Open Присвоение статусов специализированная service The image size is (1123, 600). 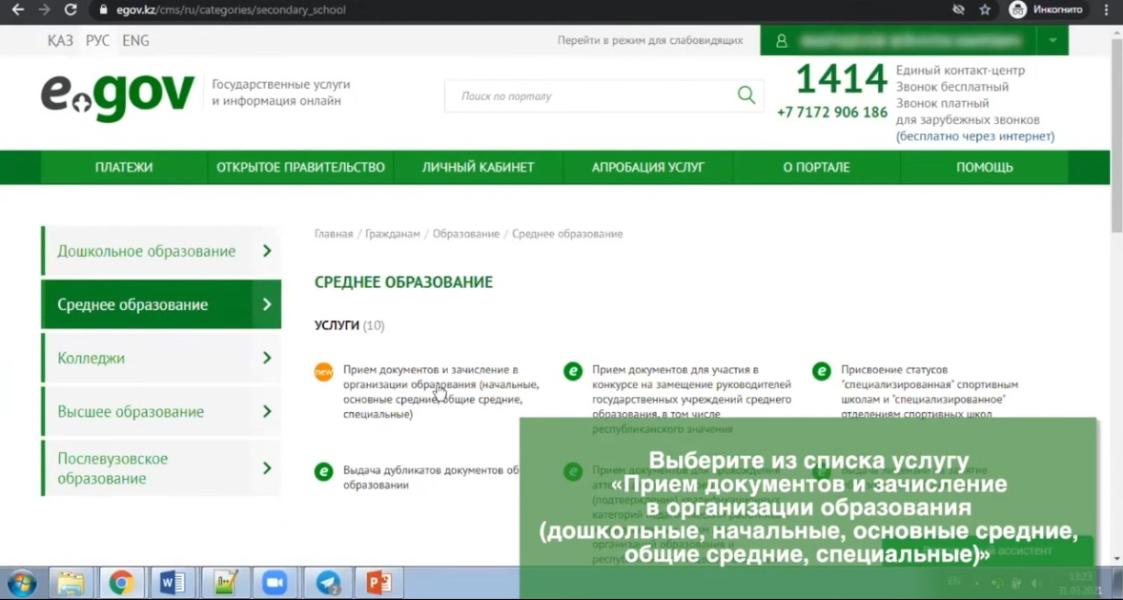[x=929, y=392]
